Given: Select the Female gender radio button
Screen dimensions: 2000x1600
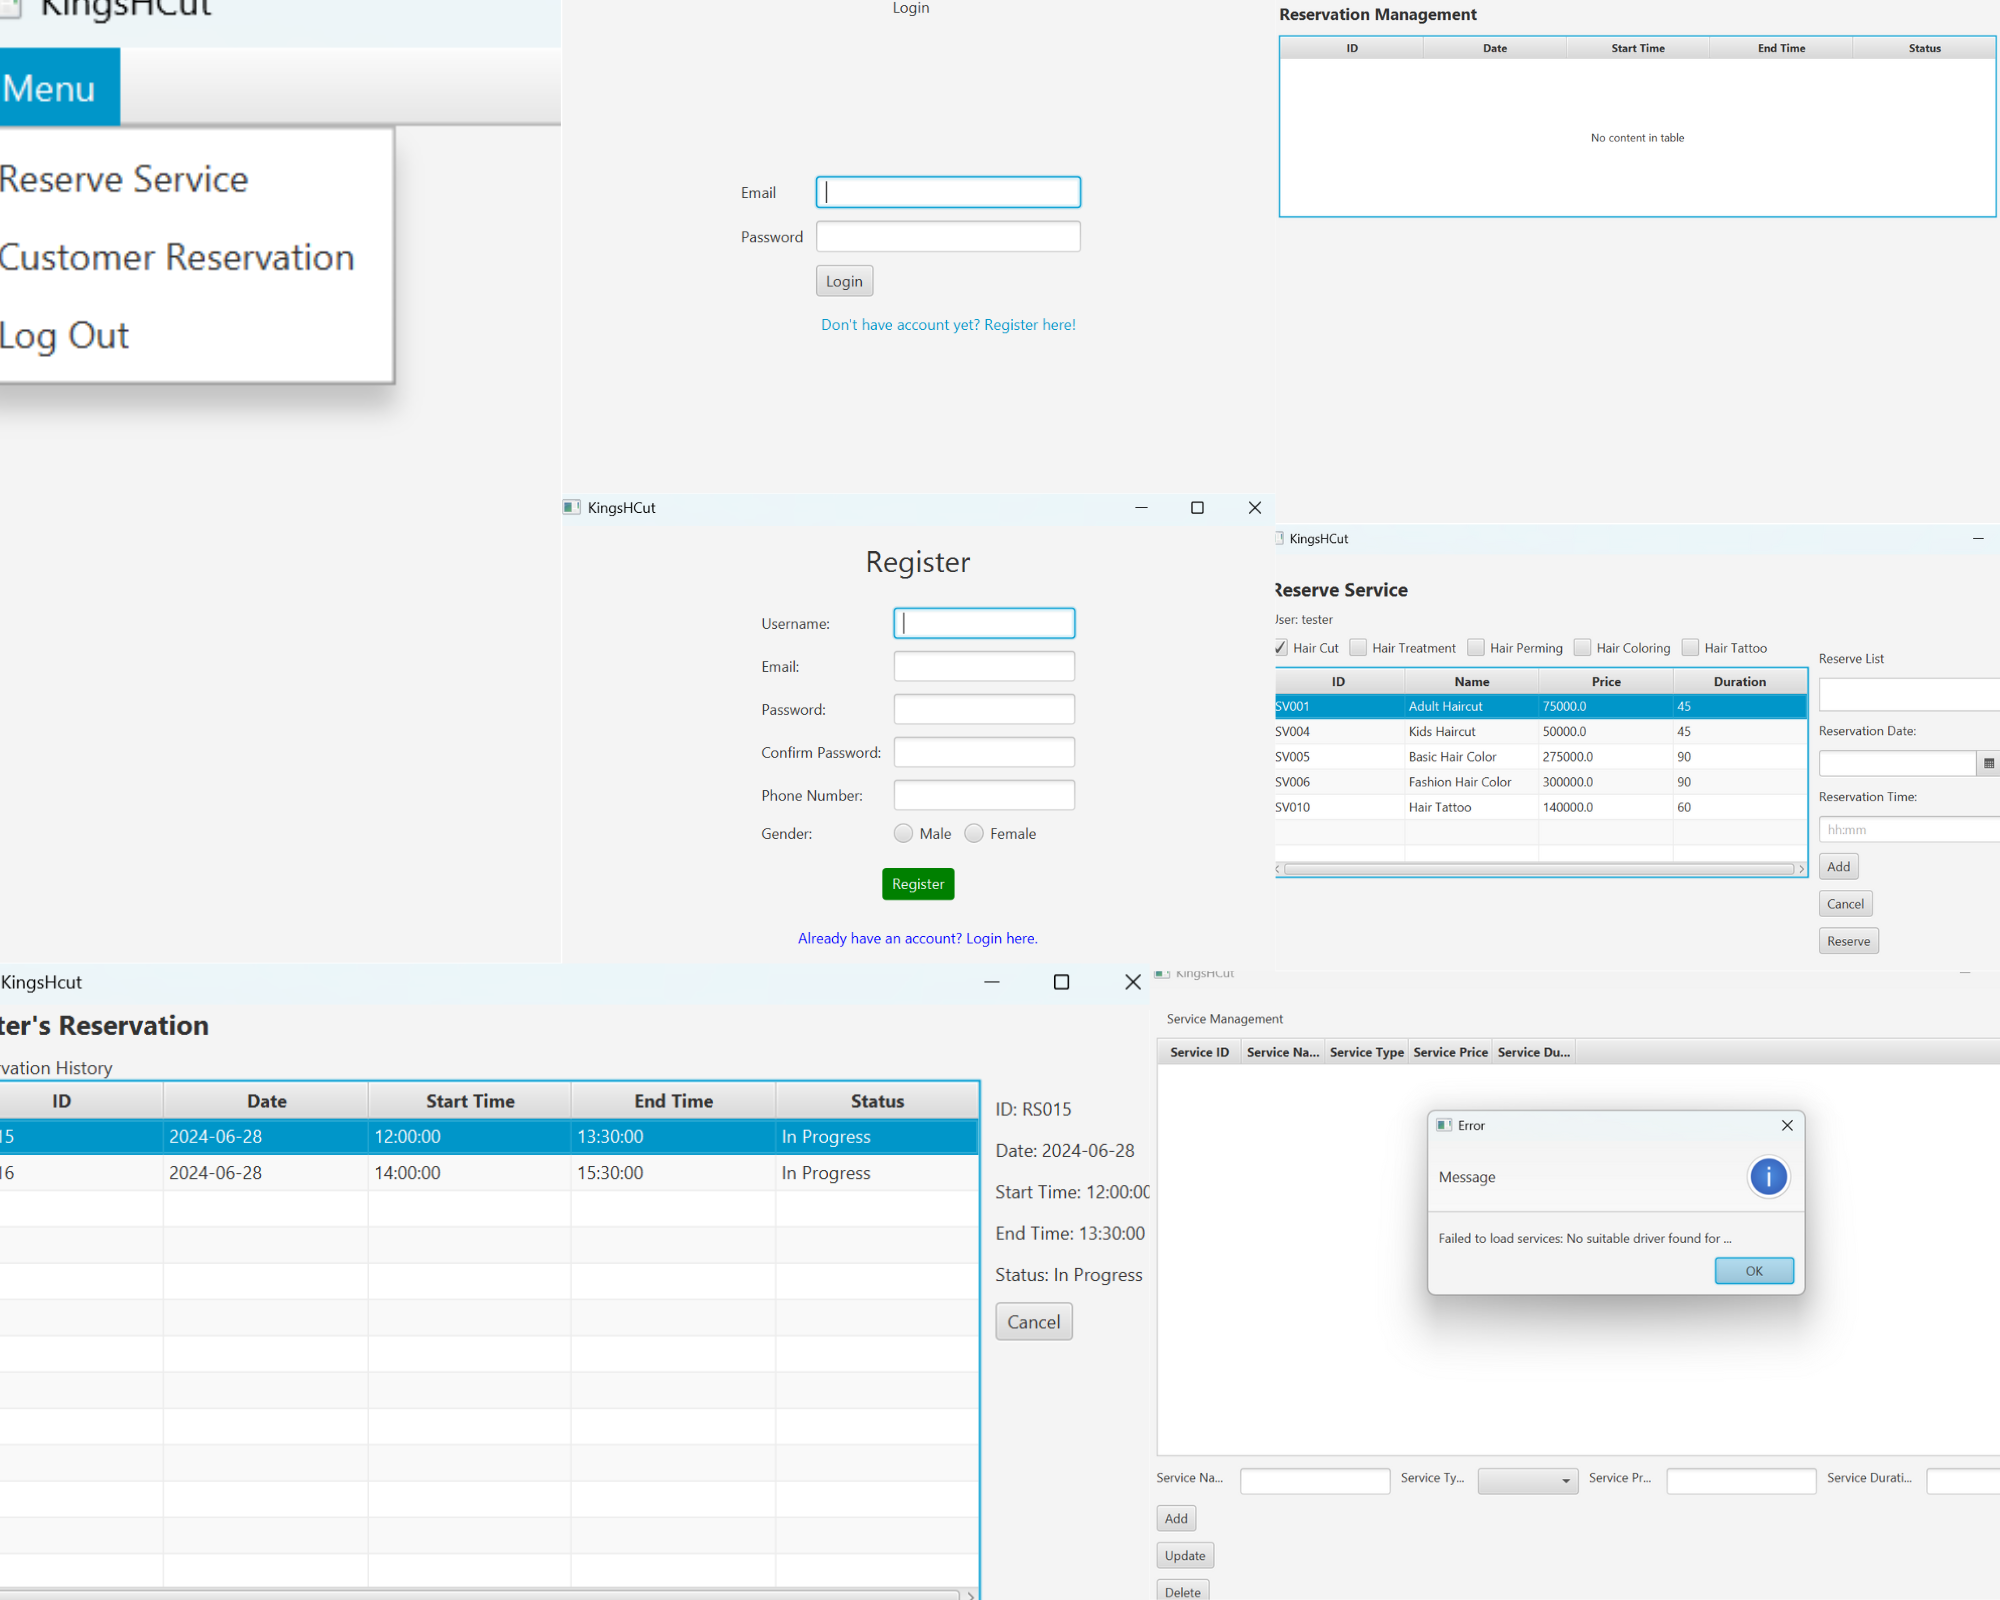Looking at the screenshot, I should pyautogui.click(x=973, y=833).
